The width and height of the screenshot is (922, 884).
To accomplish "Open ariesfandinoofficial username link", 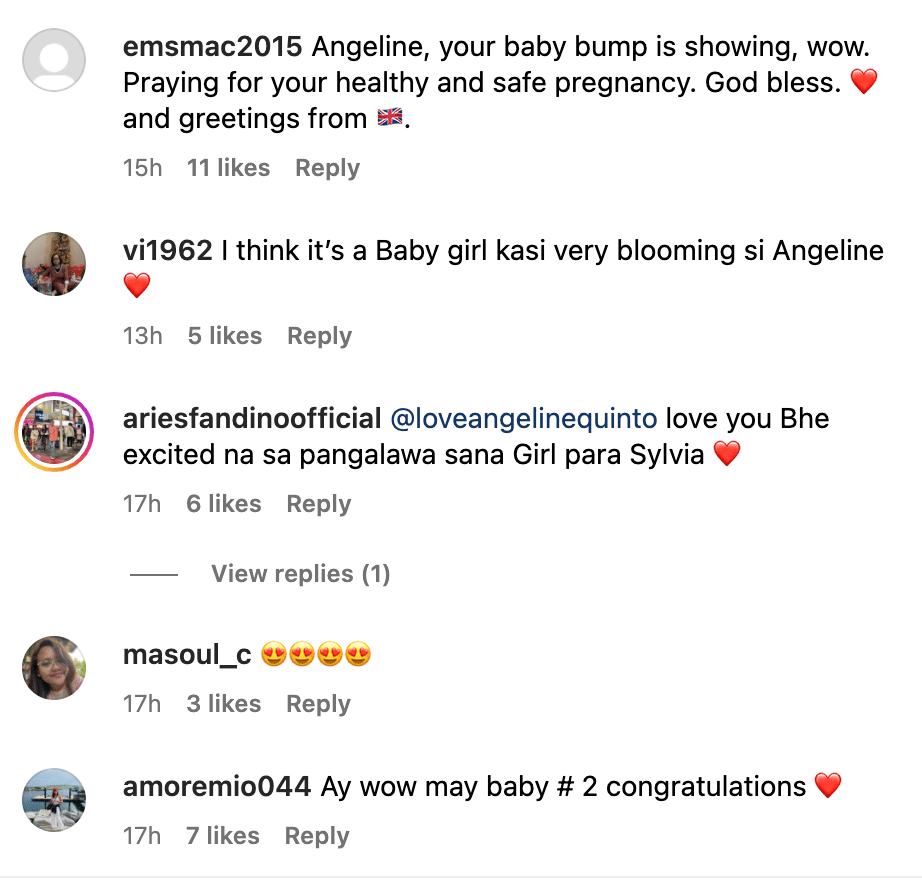I will tap(252, 418).
